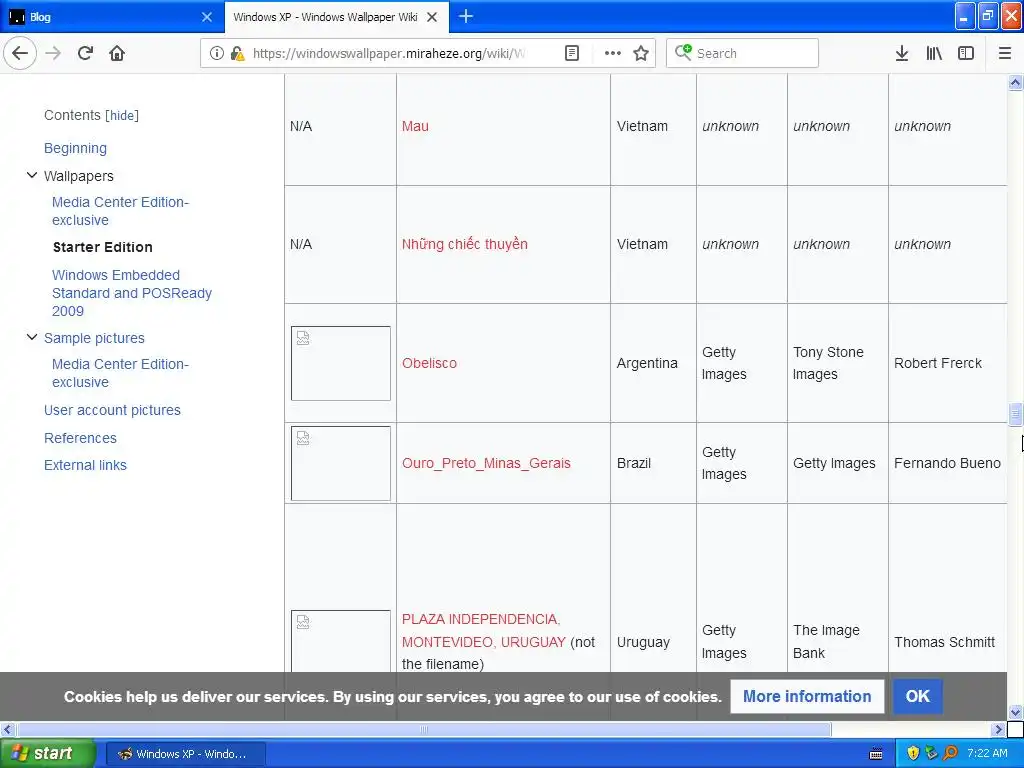
Task: Click the forward navigation arrow
Action: click(53, 53)
